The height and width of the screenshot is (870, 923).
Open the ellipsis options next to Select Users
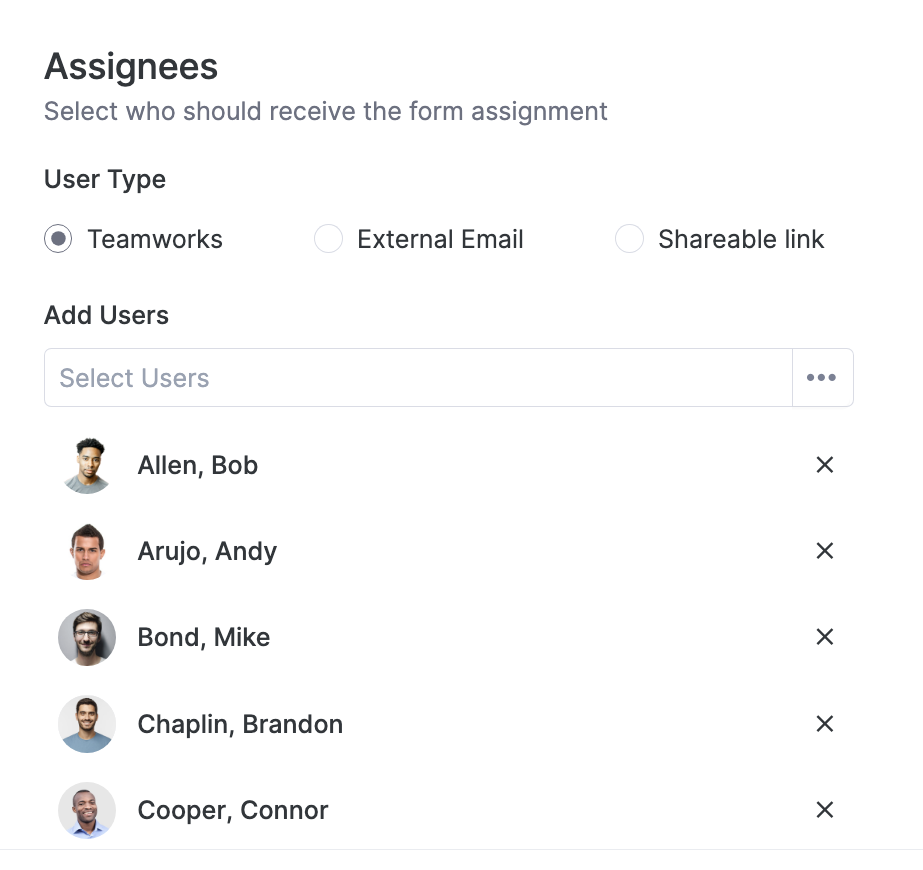click(x=821, y=377)
